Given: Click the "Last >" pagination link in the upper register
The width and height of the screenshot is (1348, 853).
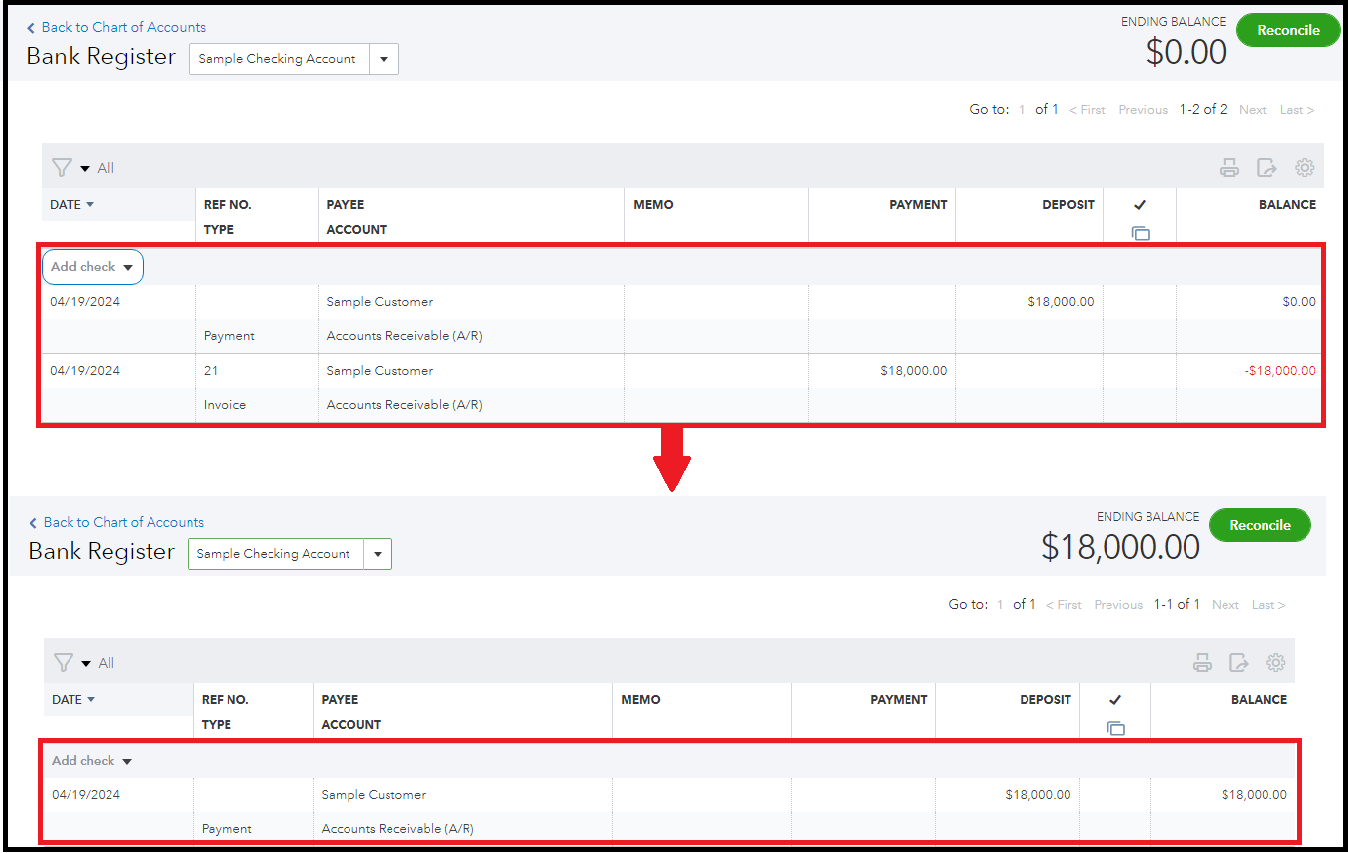Looking at the screenshot, I should point(1296,110).
